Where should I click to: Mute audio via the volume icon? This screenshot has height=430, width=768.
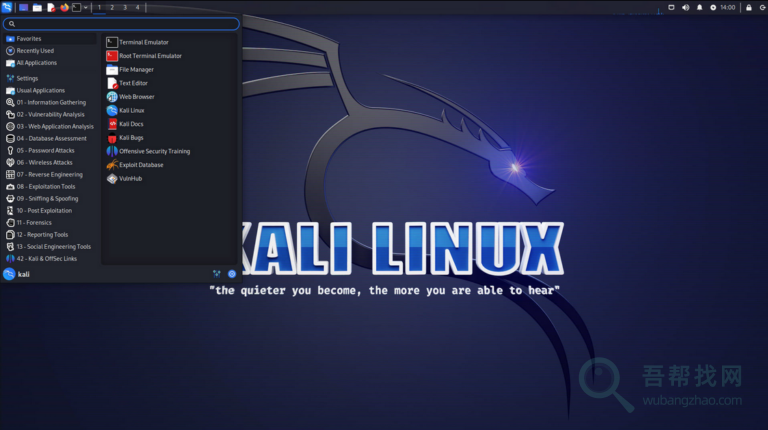click(685, 7)
